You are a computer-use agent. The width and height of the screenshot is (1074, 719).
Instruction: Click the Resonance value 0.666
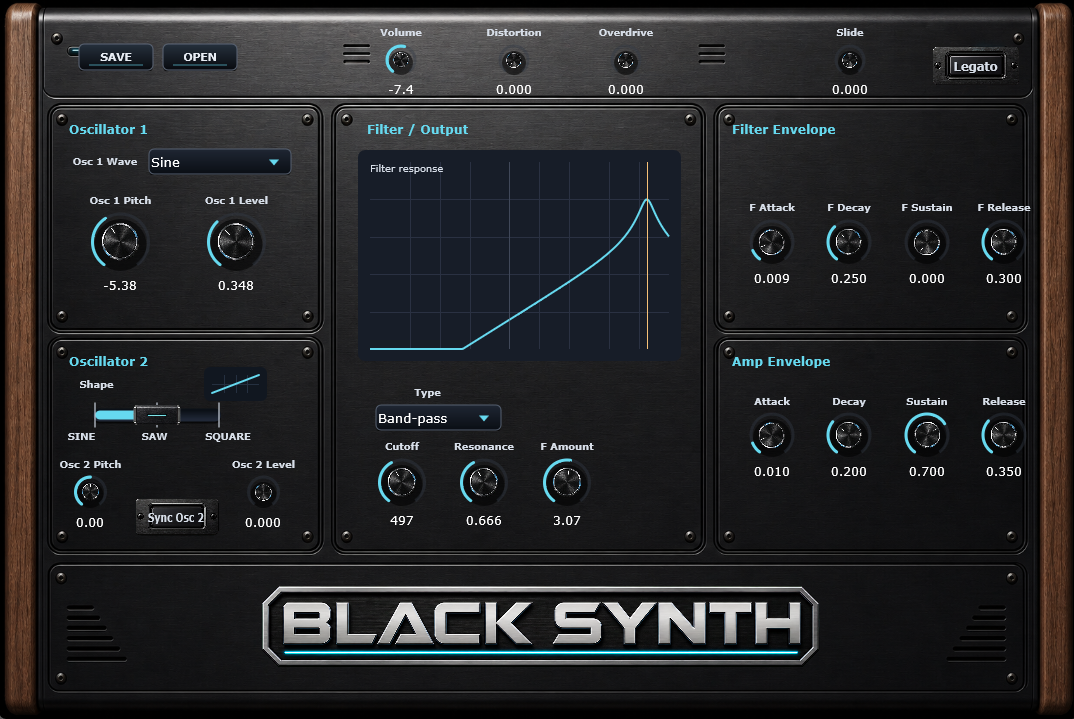(x=484, y=520)
